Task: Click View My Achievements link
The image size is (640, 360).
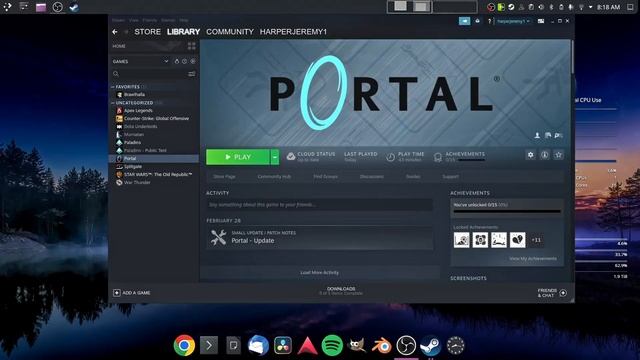Action: tap(533, 259)
